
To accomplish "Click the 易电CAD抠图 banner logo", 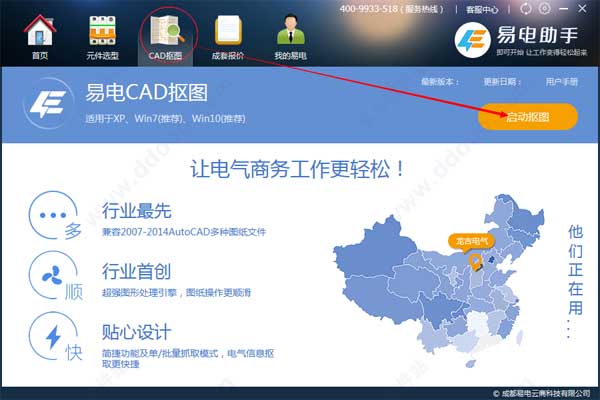I will coord(48,104).
